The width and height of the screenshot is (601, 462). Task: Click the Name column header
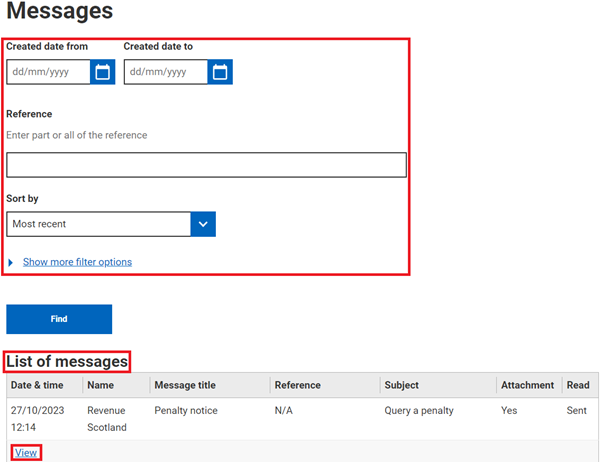click(100, 385)
